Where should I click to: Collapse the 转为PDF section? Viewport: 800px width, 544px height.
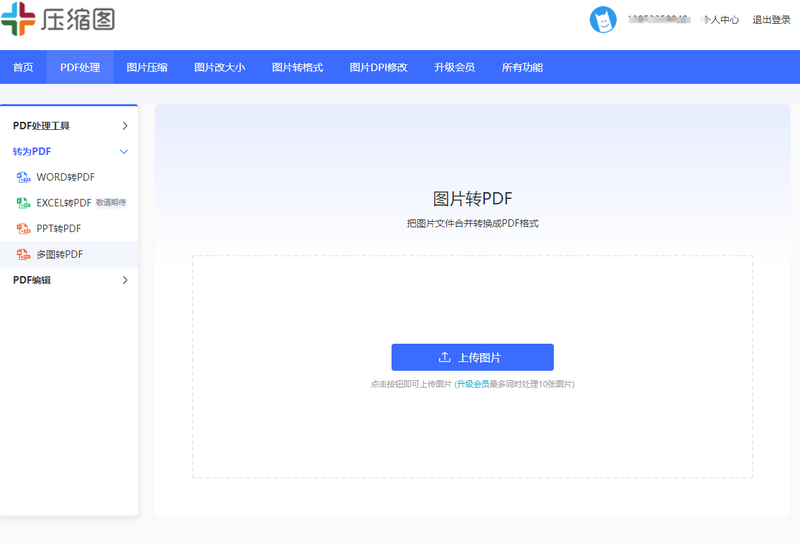[x=124, y=152]
